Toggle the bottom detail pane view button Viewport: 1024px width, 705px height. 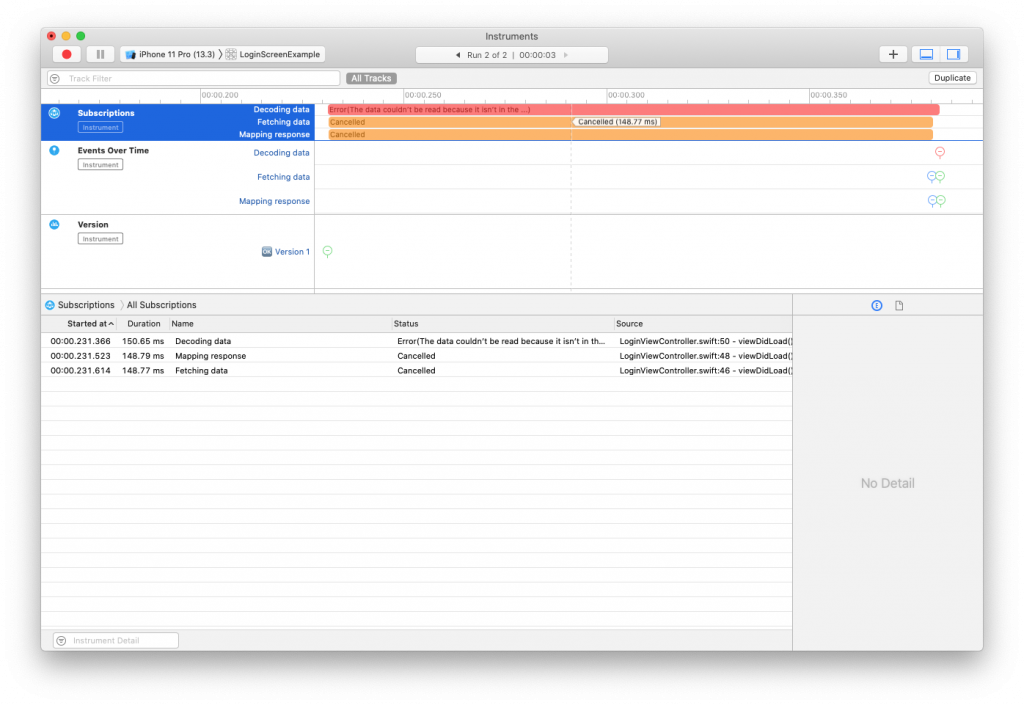(926, 54)
